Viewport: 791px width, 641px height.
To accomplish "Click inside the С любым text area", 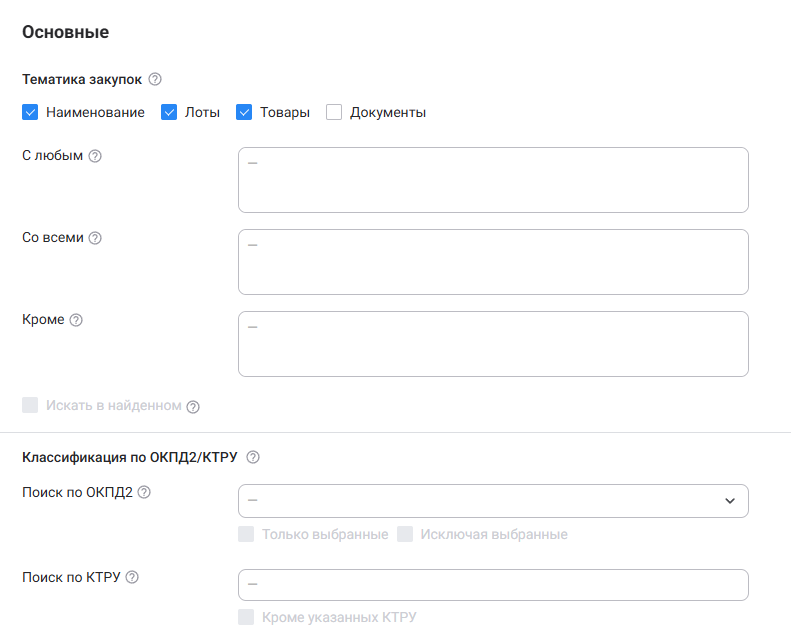I will pos(493,180).
